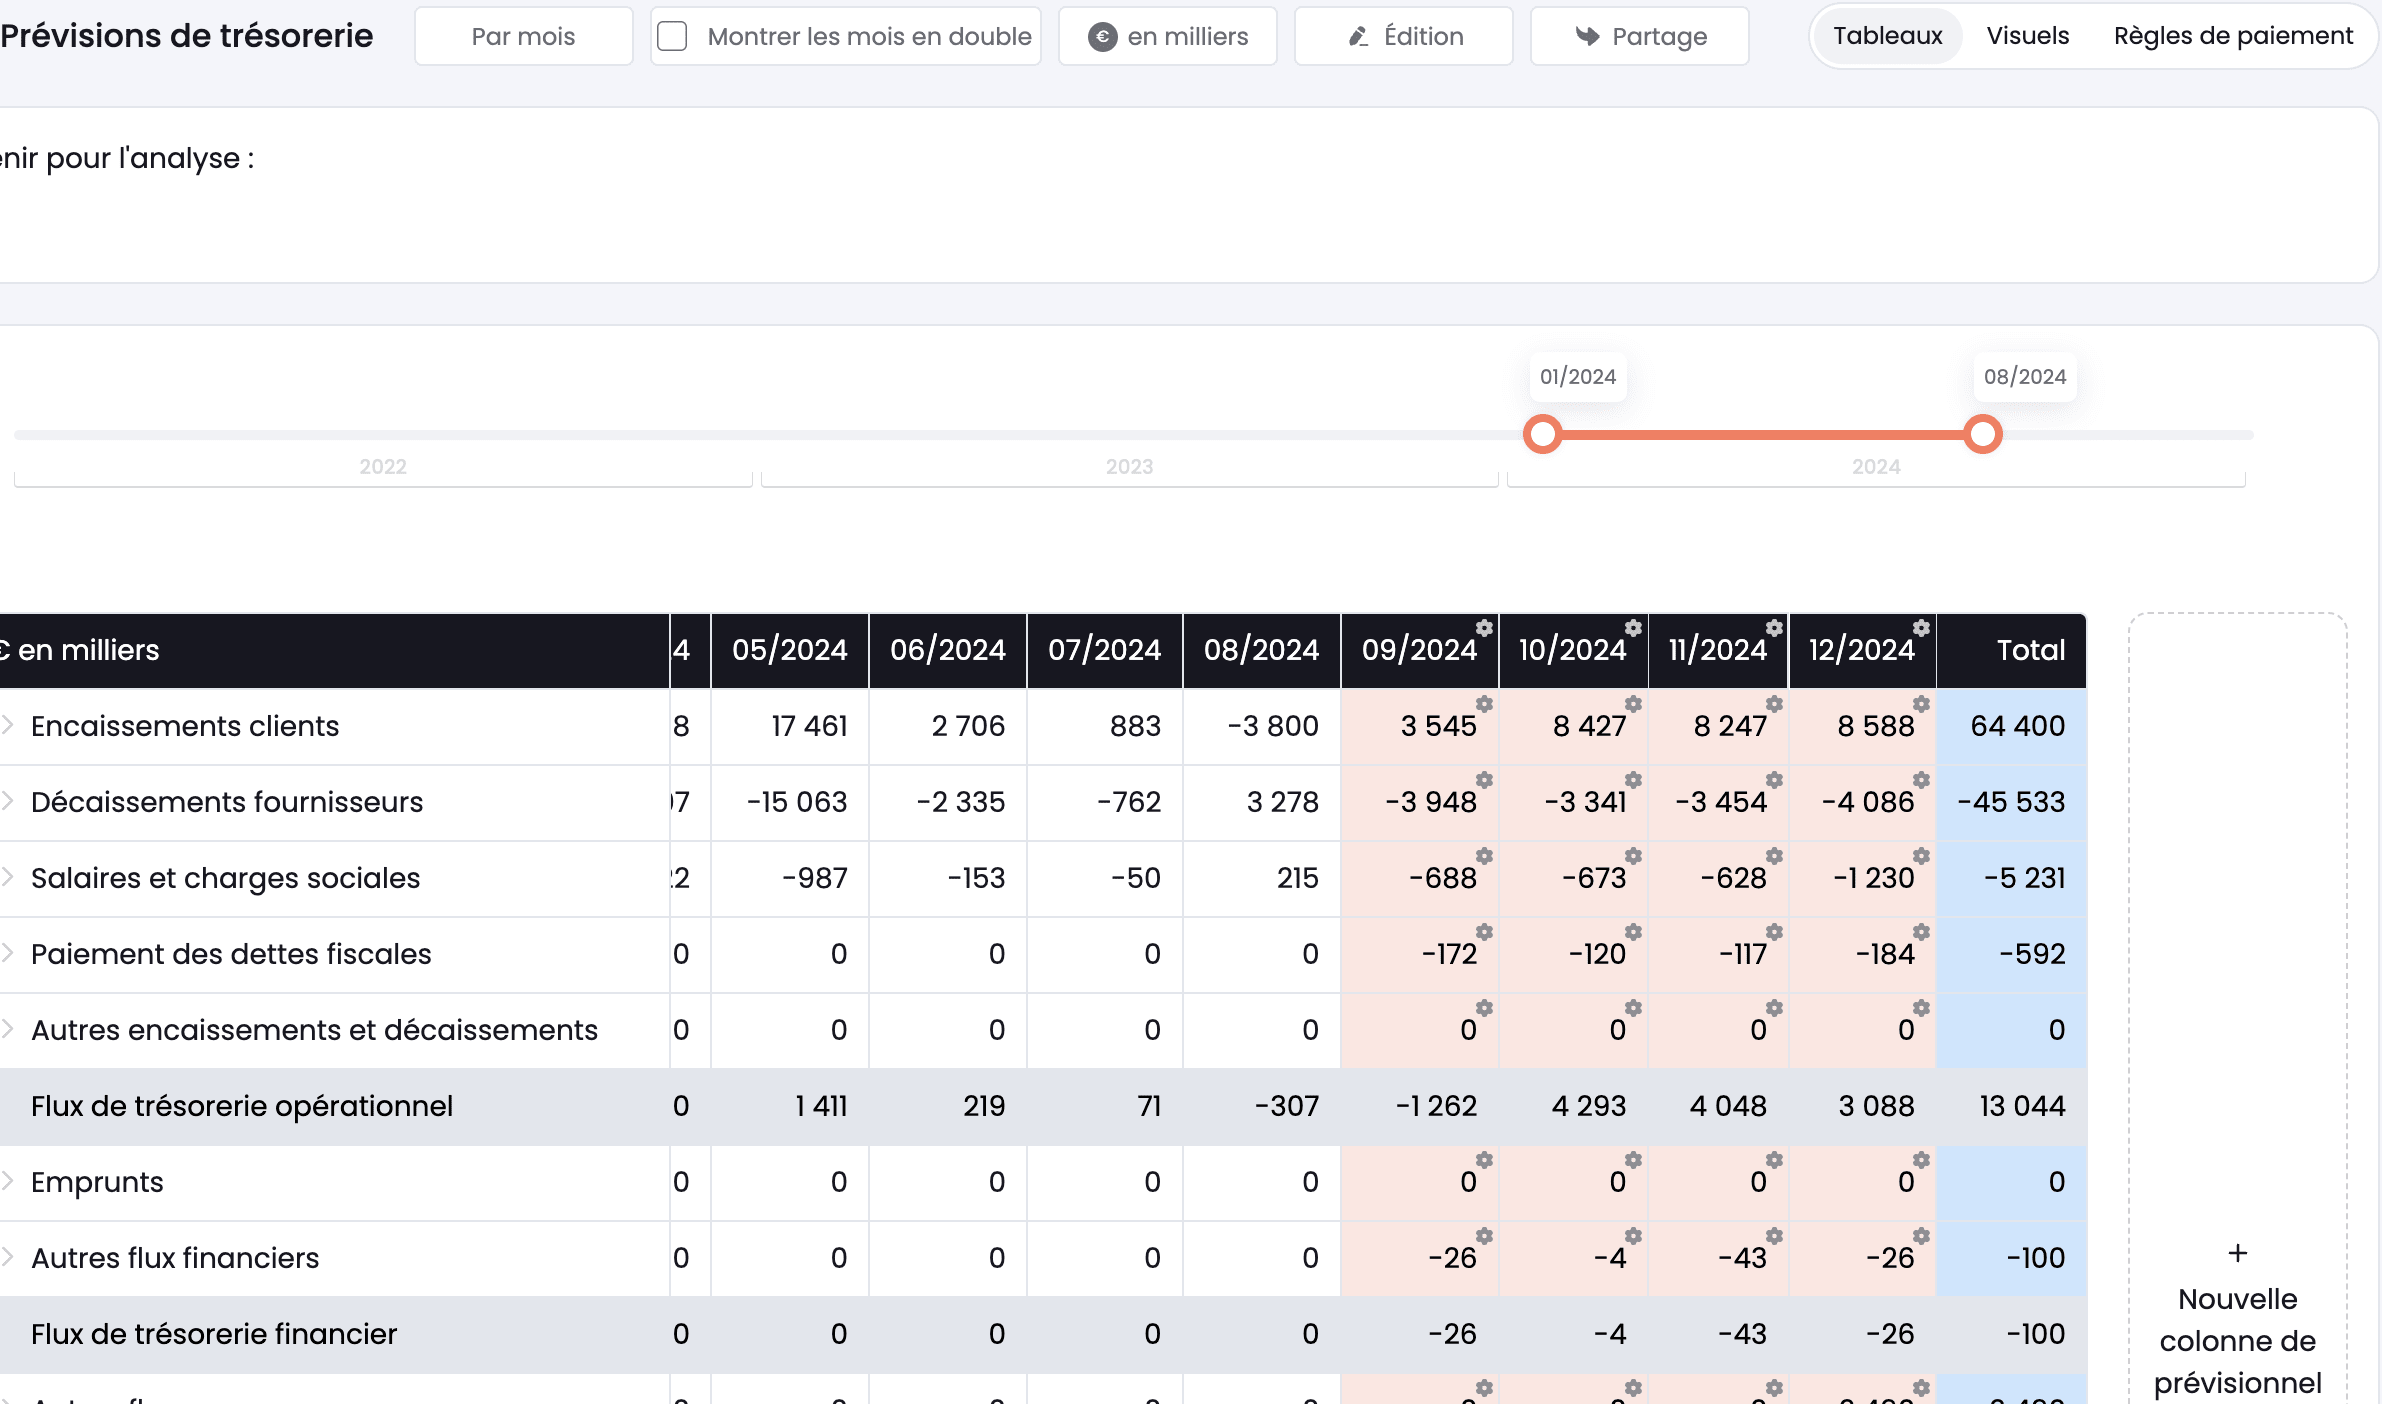Viewport: 2382px width, 1404px height.
Task: Click Flux de trésorerie financier row label
Action: (x=214, y=1334)
